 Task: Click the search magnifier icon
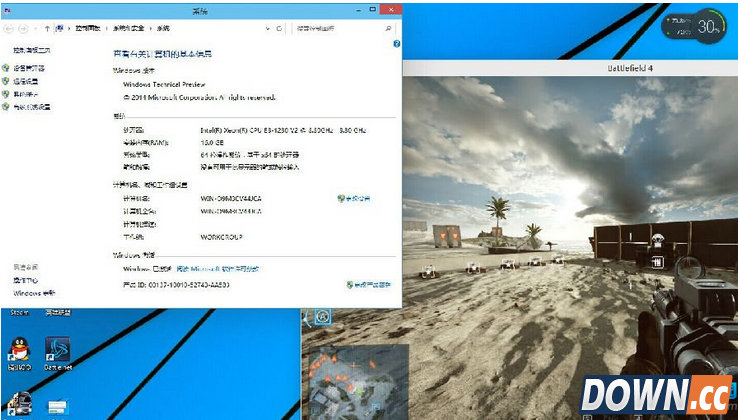click(x=388, y=29)
